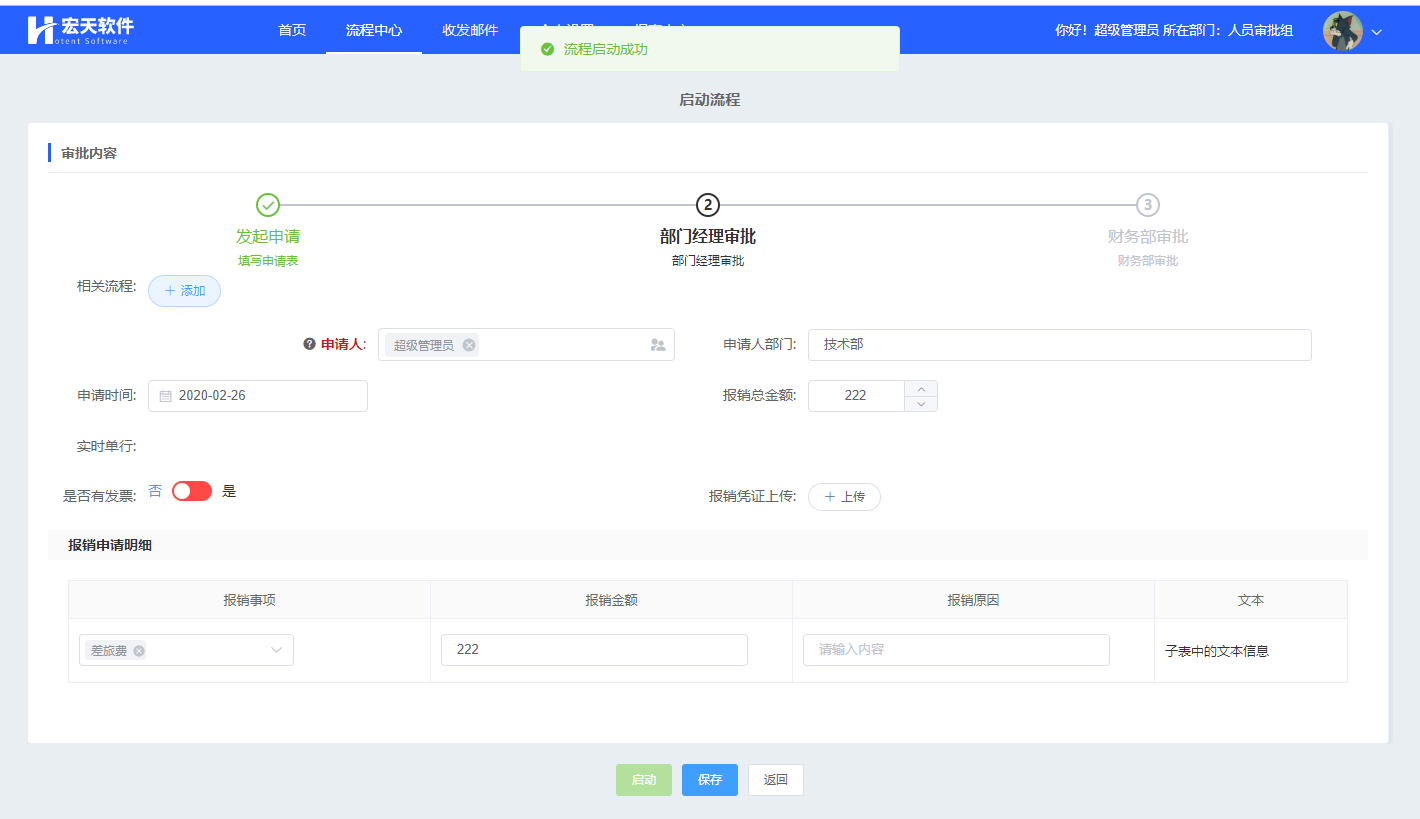Click the 宏天软件 logo
This screenshot has height=819, width=1420.
80,30
